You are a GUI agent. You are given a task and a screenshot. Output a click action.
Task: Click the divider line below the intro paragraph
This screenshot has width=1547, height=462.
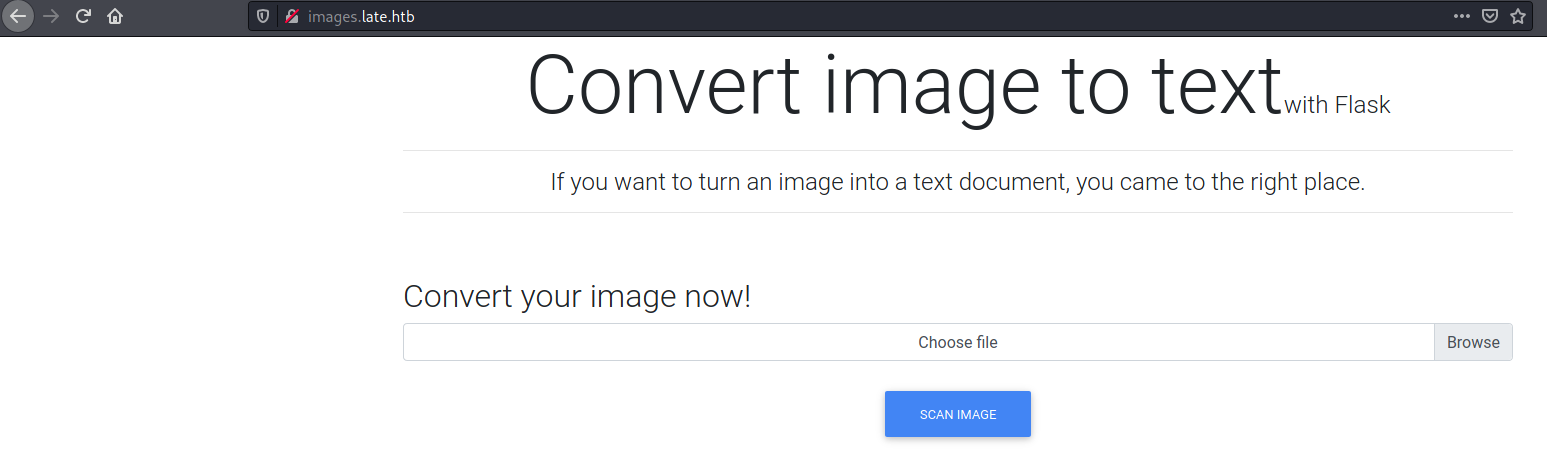coord(957,212)
